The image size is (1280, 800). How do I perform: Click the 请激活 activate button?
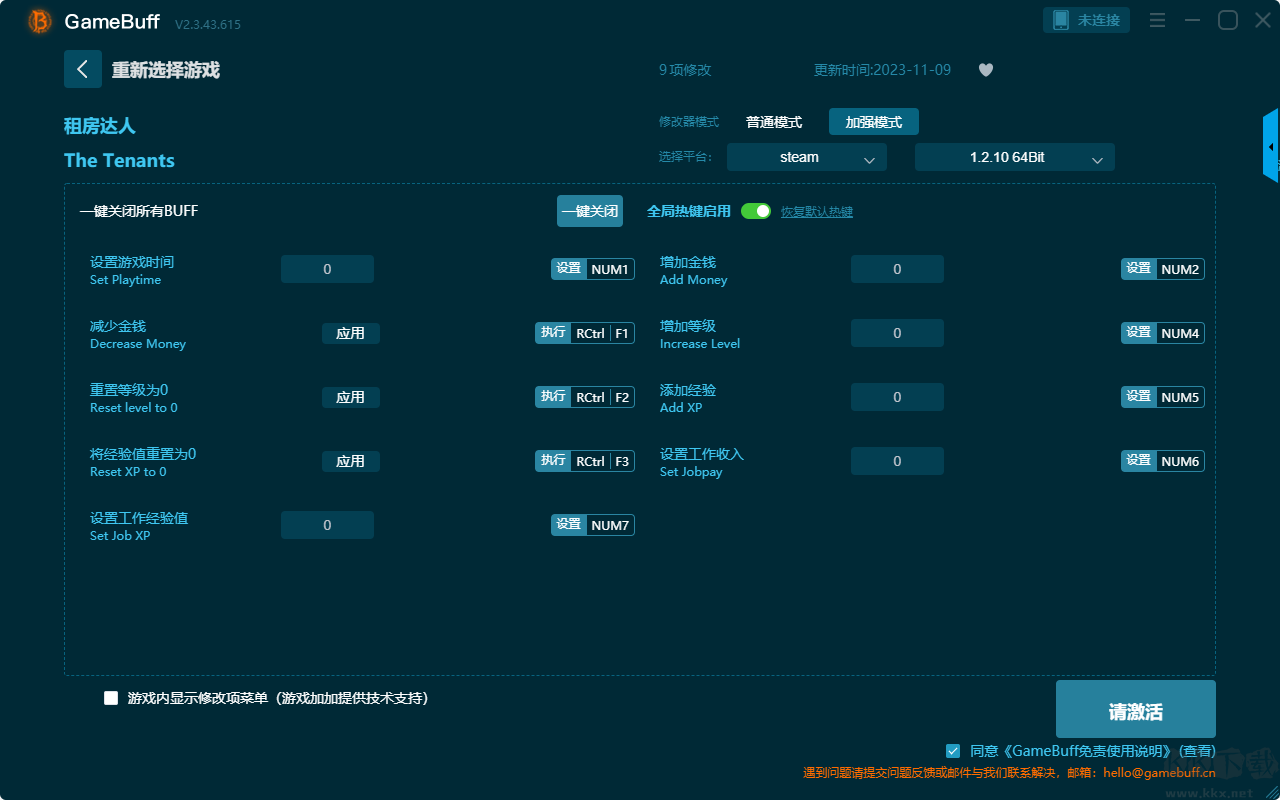point(1136,709)
